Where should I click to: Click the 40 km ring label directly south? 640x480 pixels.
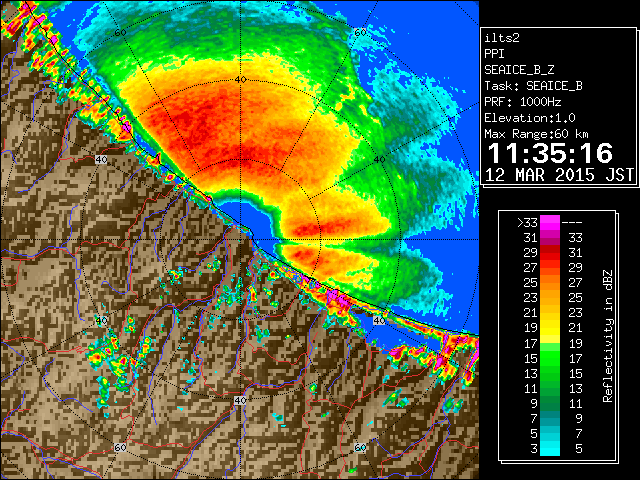click(x=240, y=400)
